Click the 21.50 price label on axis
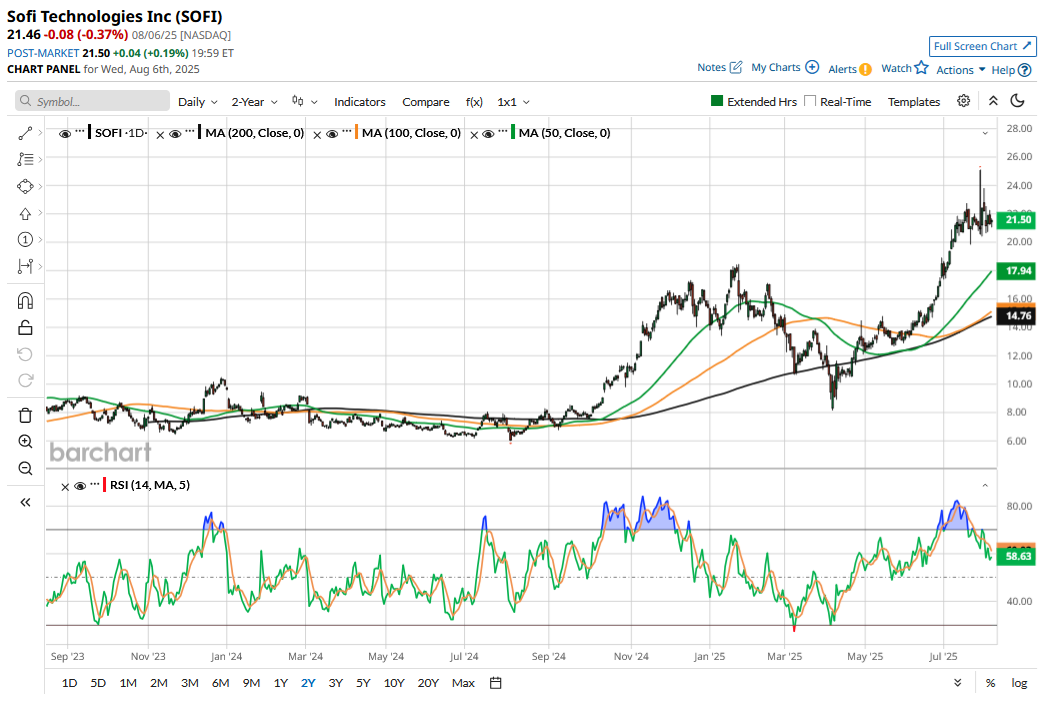The width and height of the screenshot is (1047, 702). point(1016,220)
